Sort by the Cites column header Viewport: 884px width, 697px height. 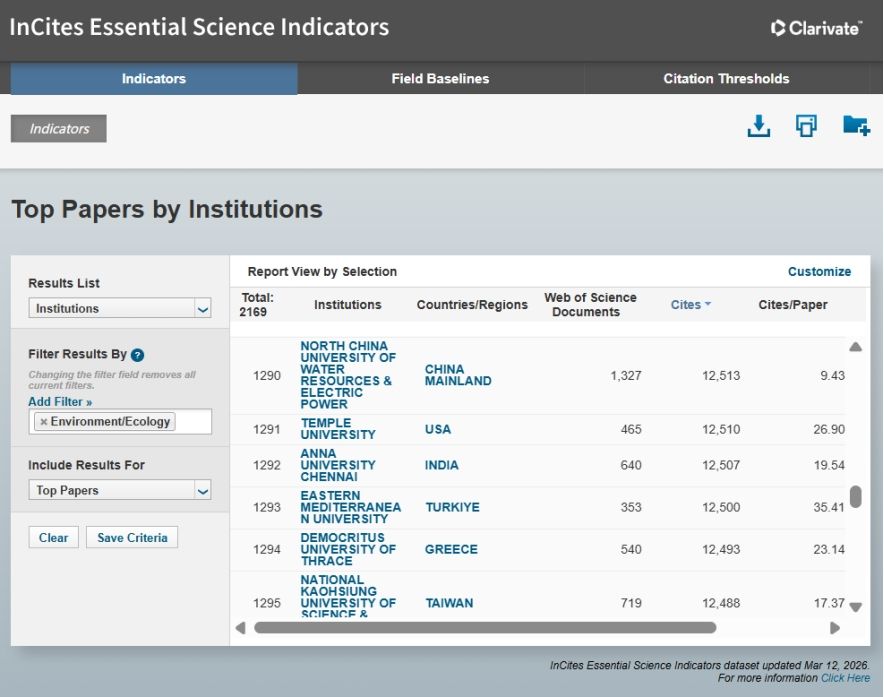pos(690,305)
